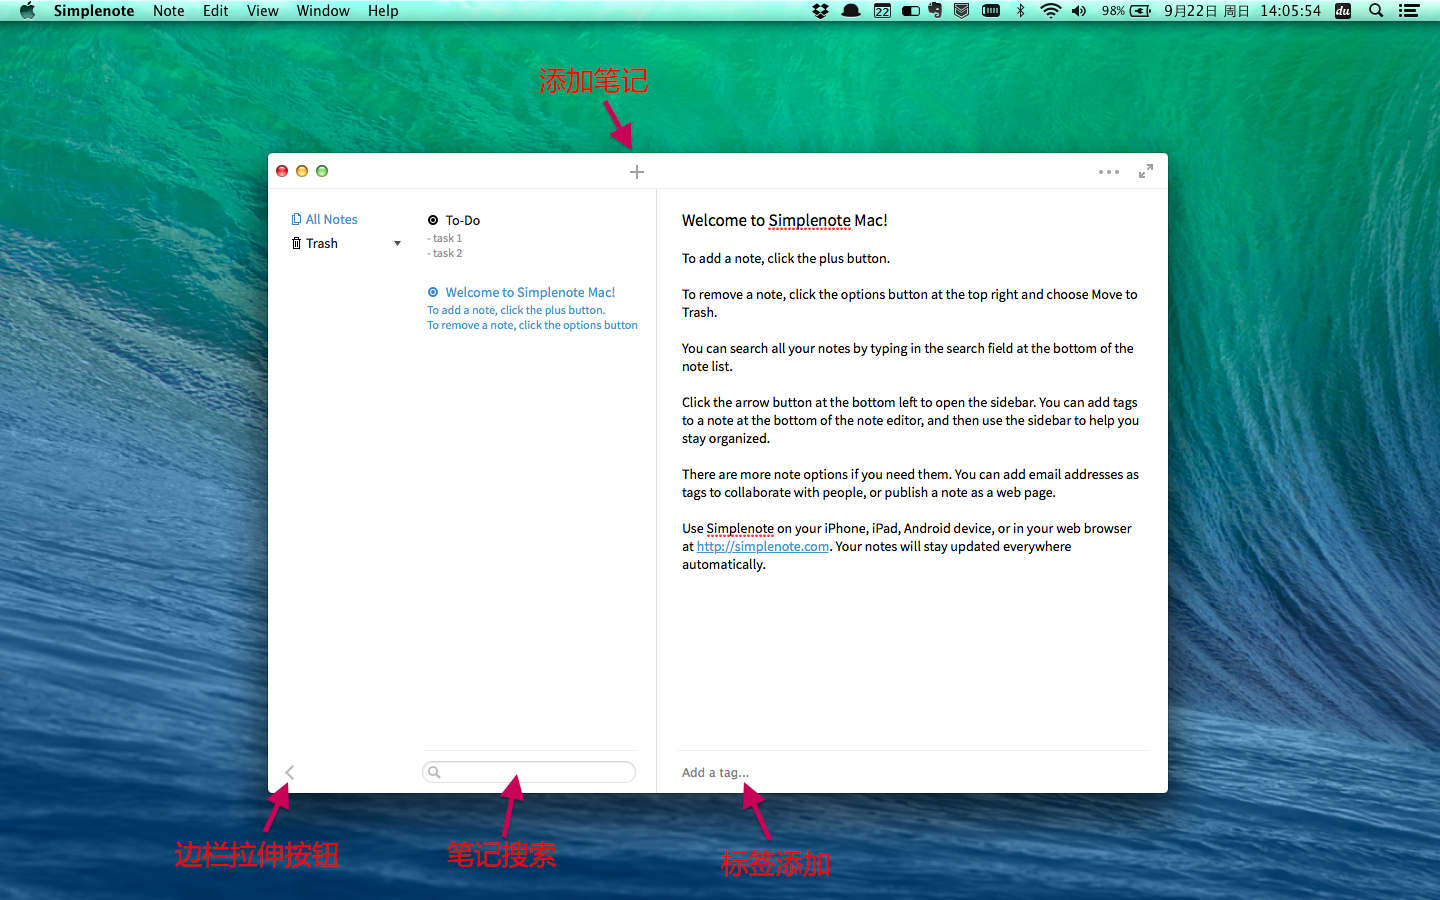The width and height of the screenshot is (1440, 900).
Task: Zoom Simplenote window with green button
Action: tap(322, 171)
